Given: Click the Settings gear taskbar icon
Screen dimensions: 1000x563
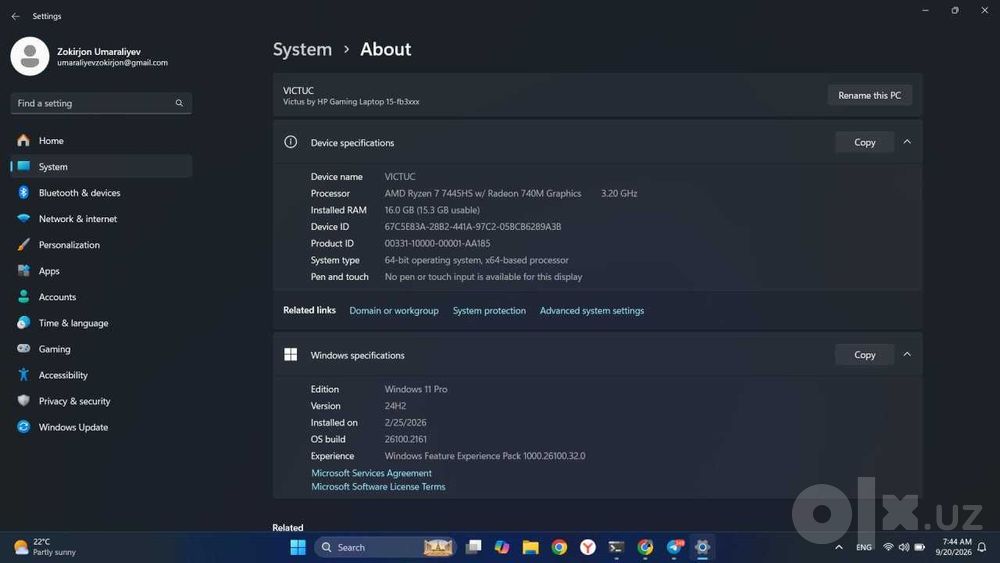Looking at the screenshot, I should pyautogui.click(x=702, y=547).
